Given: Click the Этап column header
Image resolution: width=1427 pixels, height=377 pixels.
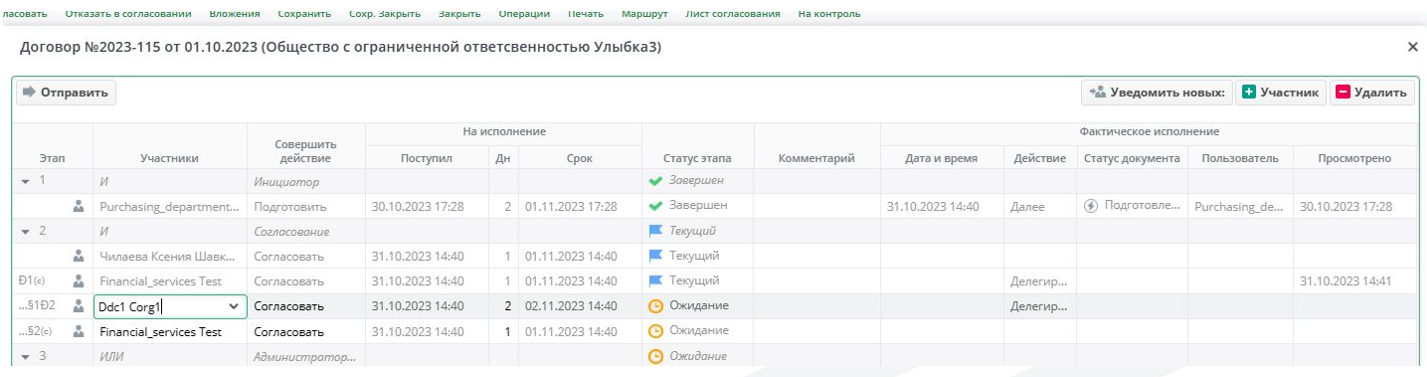Looking at the screenshot, I should (53, 158).
